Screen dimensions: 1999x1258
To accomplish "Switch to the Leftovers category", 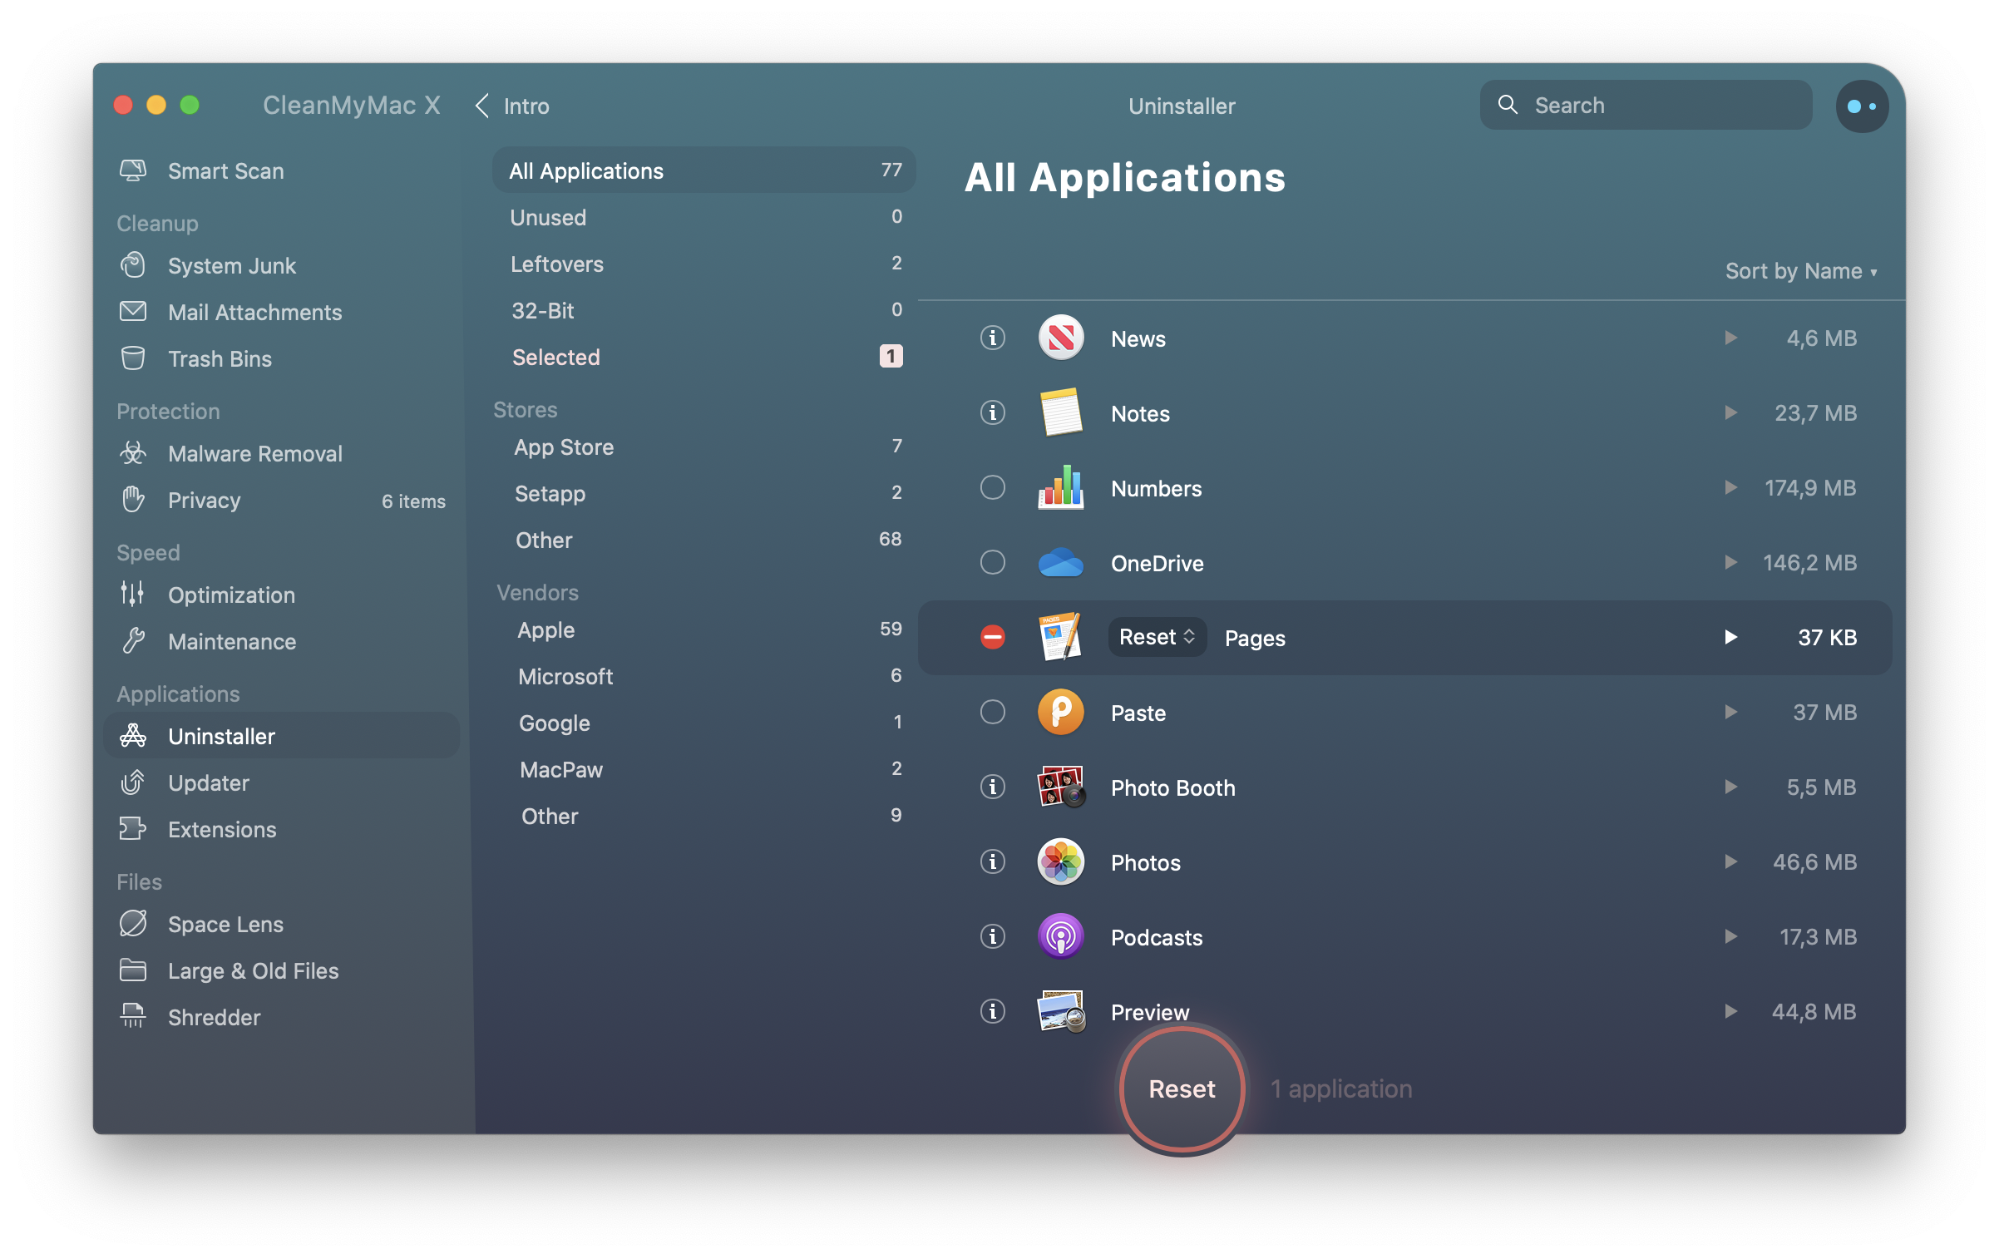I will (x=704, y=264).
